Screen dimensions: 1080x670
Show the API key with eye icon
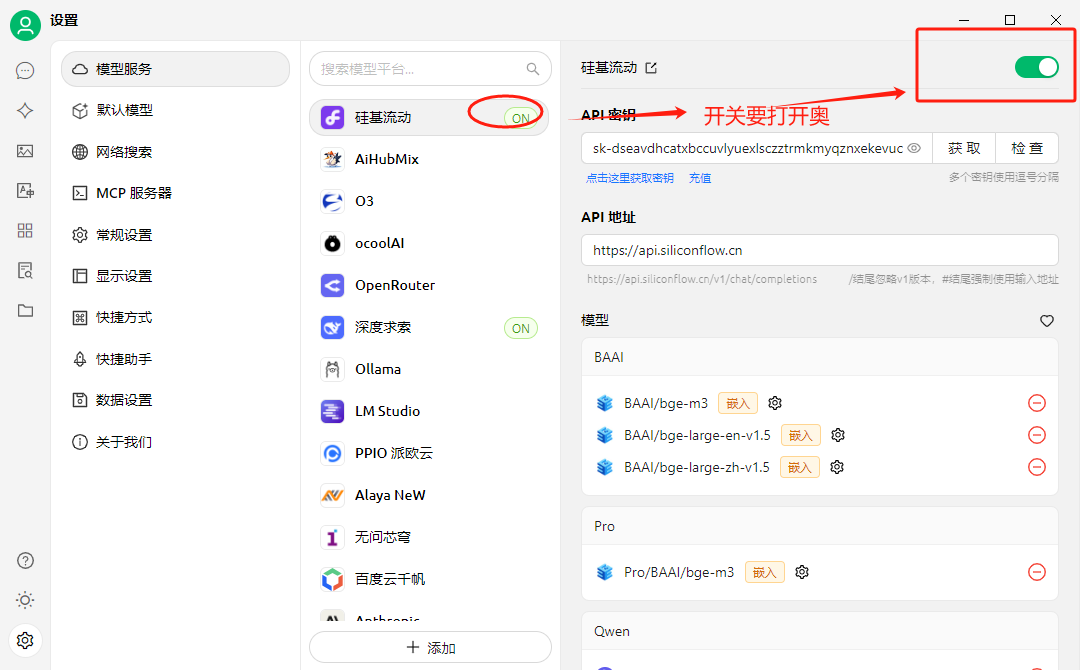click(x=914, y=148)
